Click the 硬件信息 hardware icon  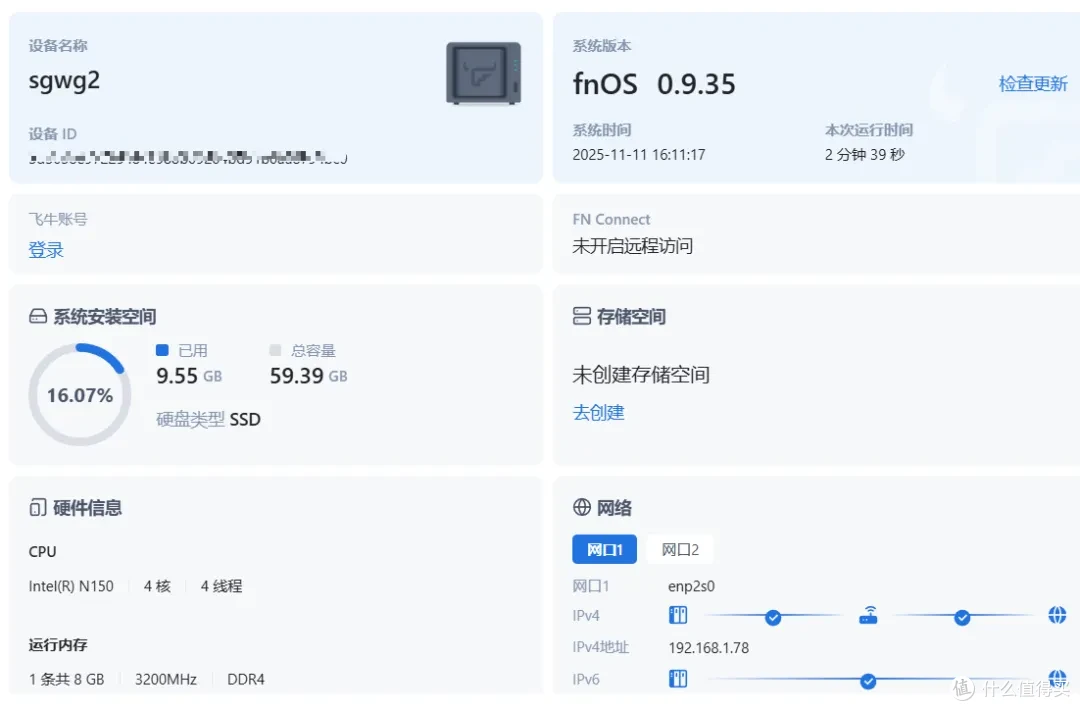pos(38,508)
